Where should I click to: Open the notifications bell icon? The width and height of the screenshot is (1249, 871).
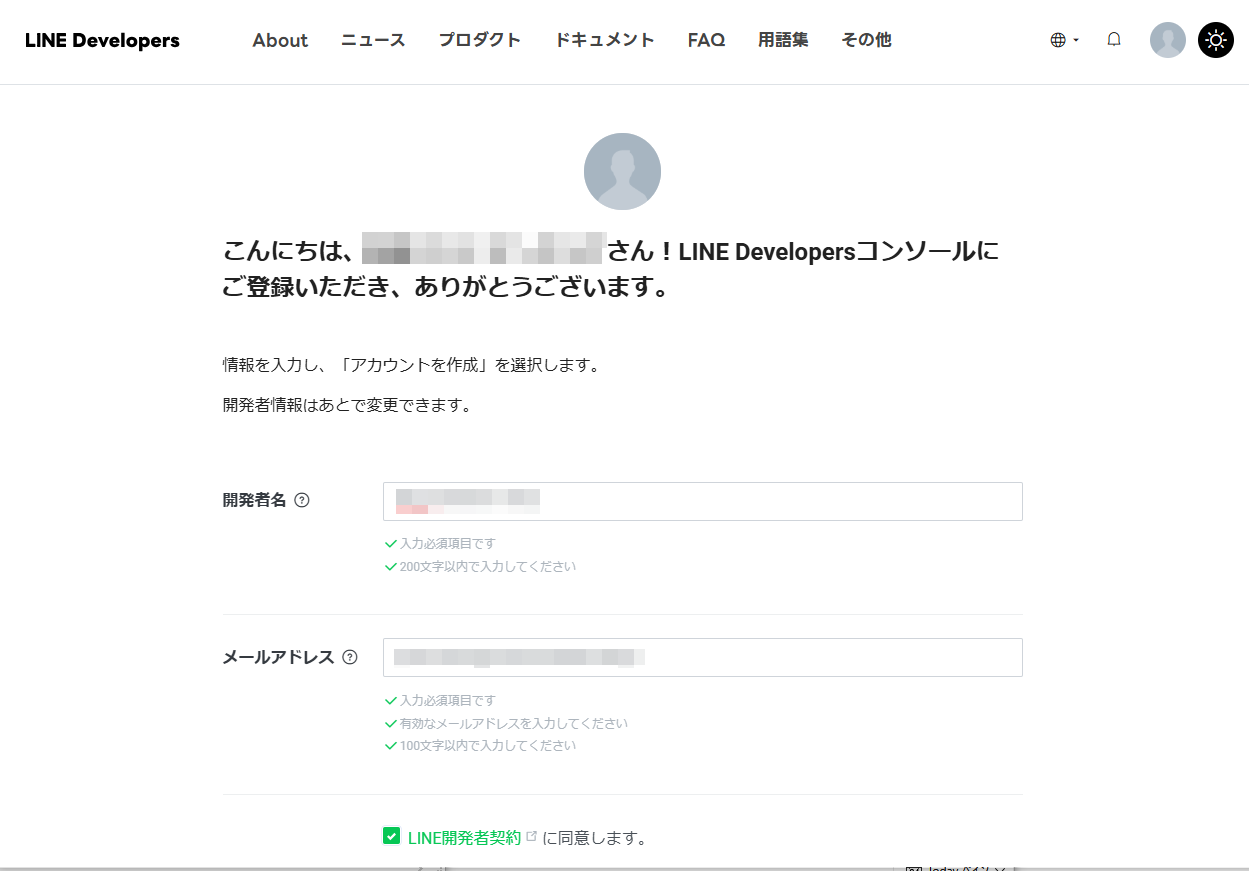pos(1114,40)
